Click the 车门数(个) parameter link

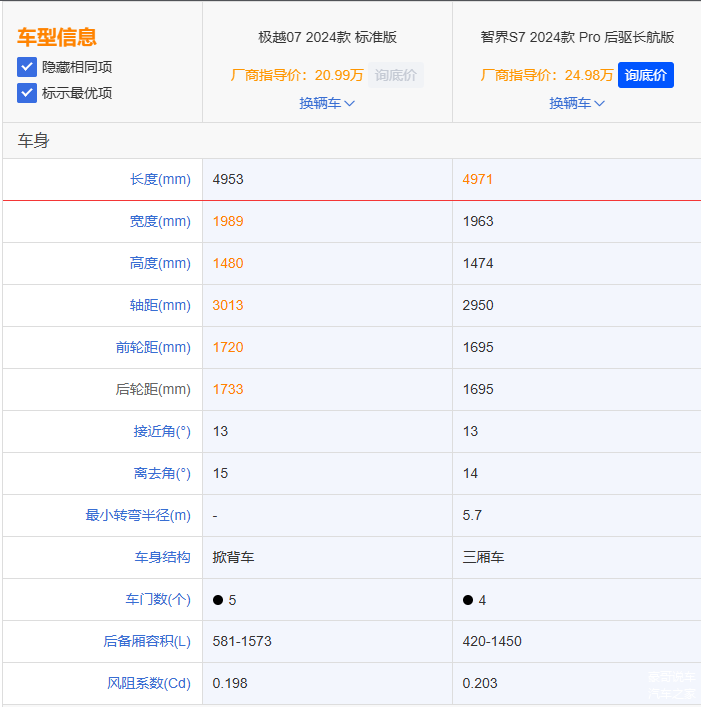pos(158,599)
